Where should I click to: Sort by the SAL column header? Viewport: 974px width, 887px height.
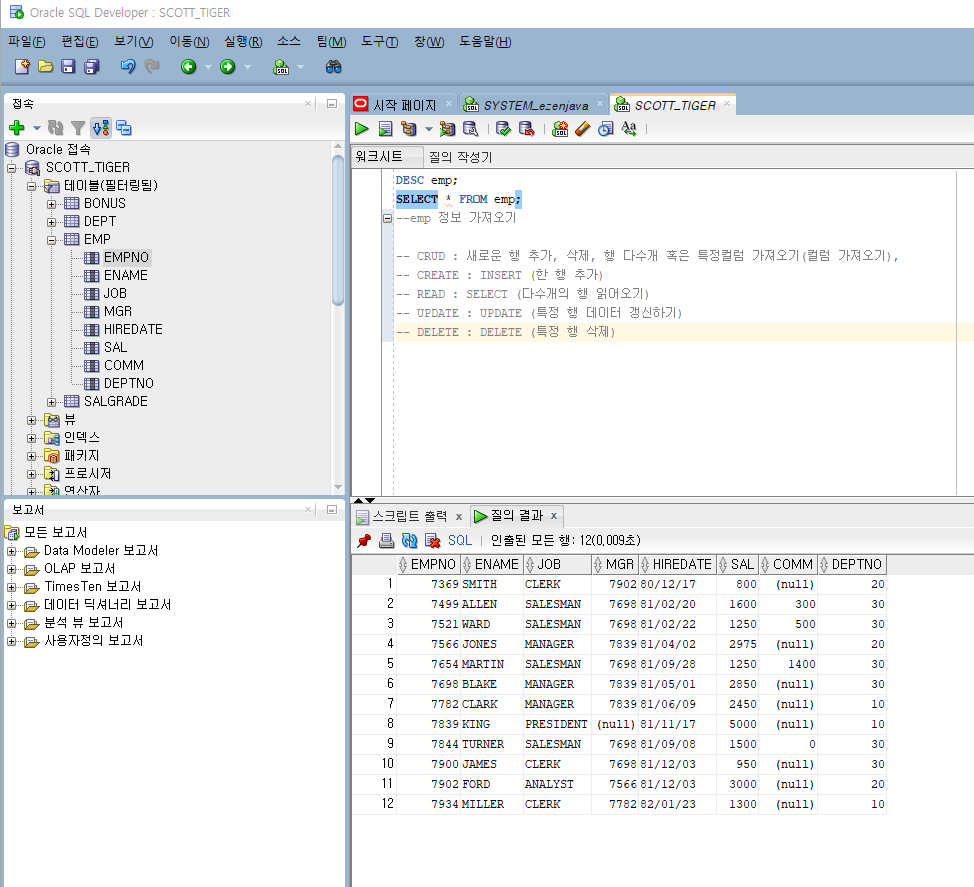(737, 564)
